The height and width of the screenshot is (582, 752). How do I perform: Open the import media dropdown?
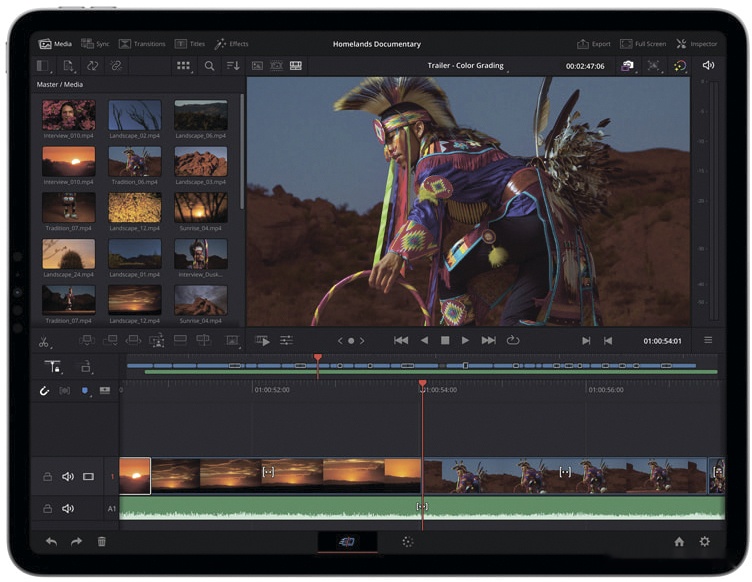[x=69, y=66]
